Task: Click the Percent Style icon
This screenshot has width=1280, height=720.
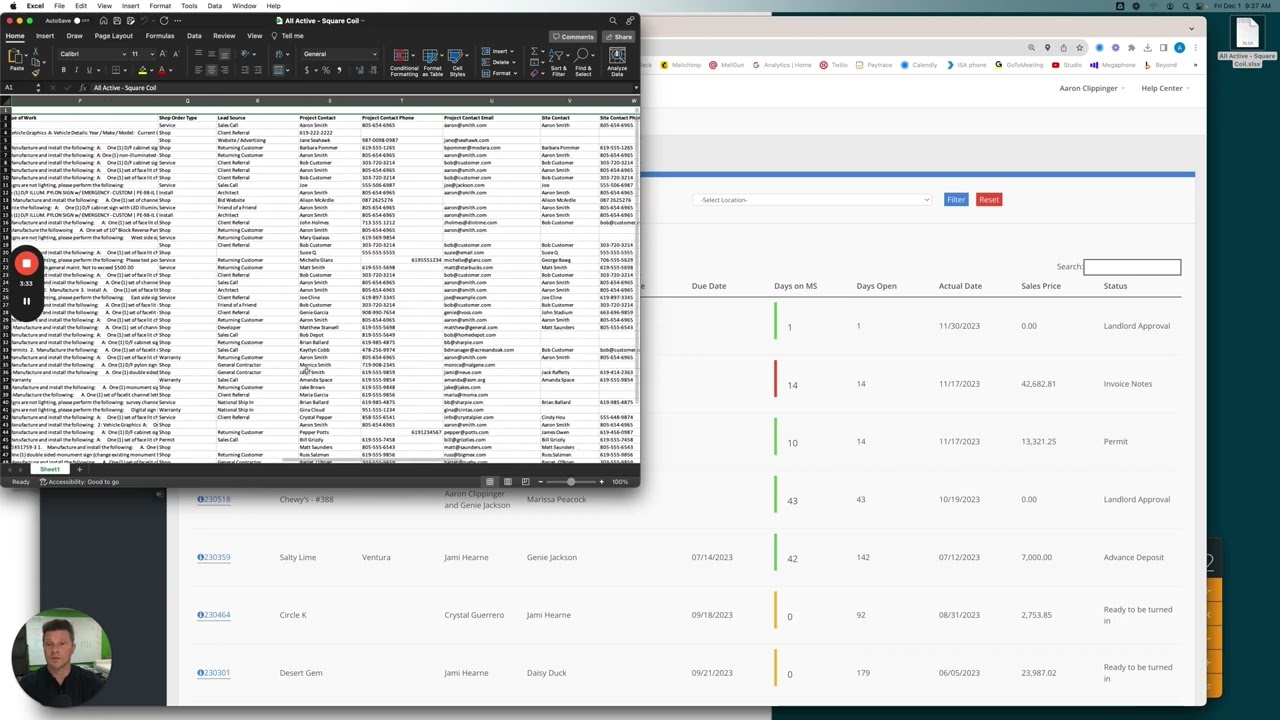Action: [x=326, y=70]
